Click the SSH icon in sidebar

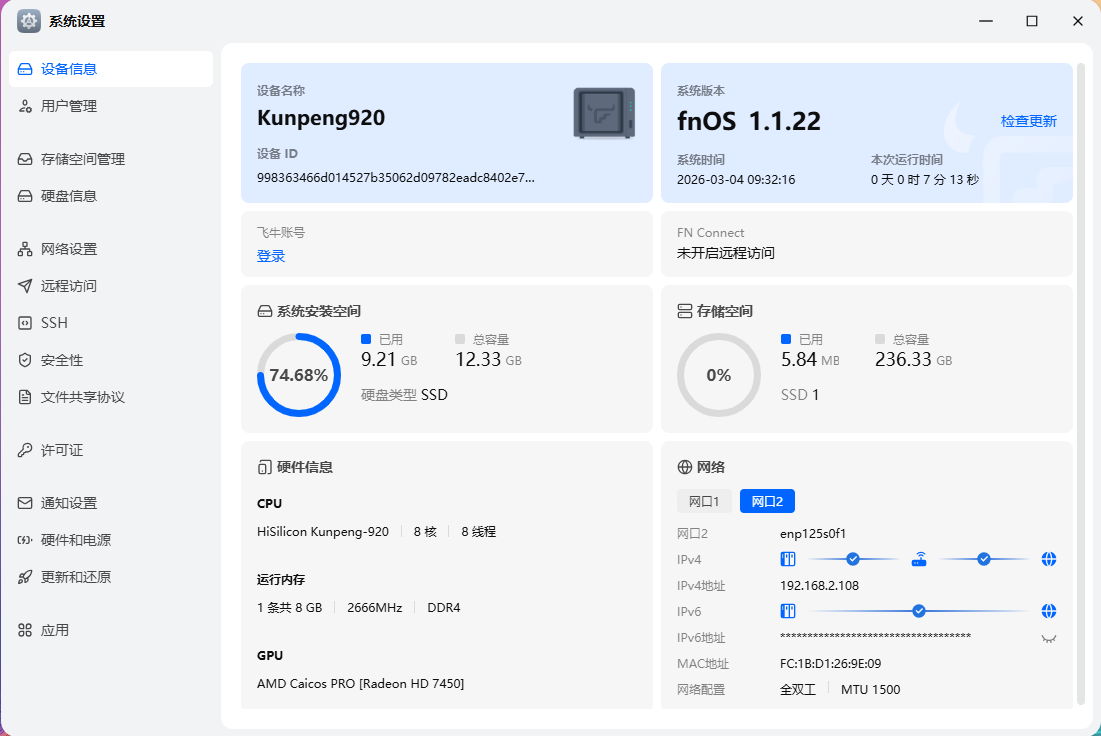coord(26,323)
